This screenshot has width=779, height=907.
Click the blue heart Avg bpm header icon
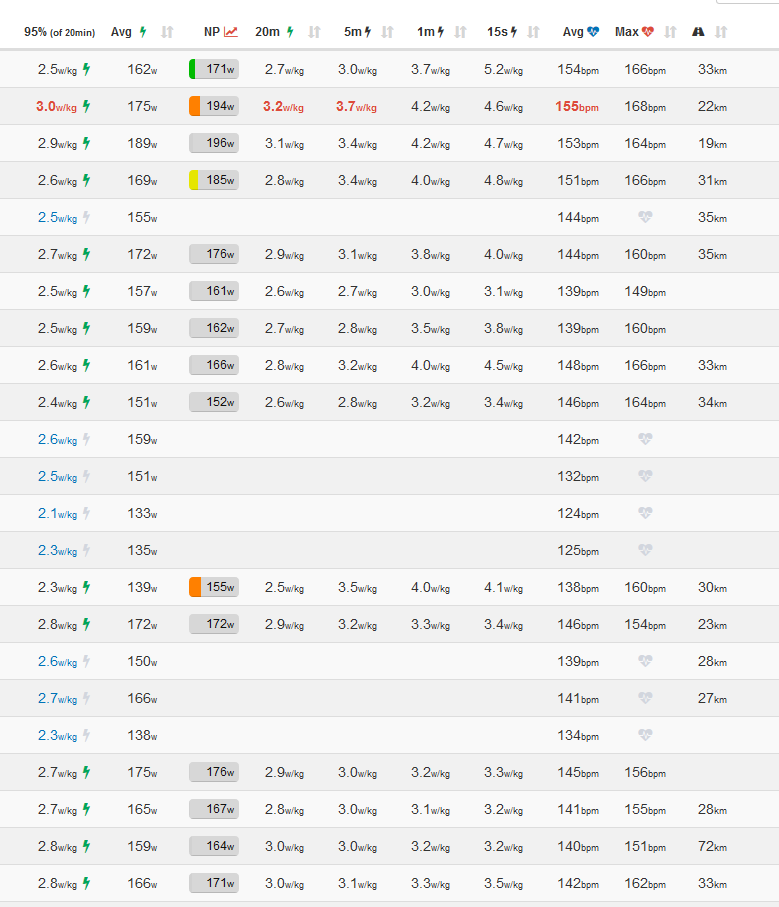594,32
